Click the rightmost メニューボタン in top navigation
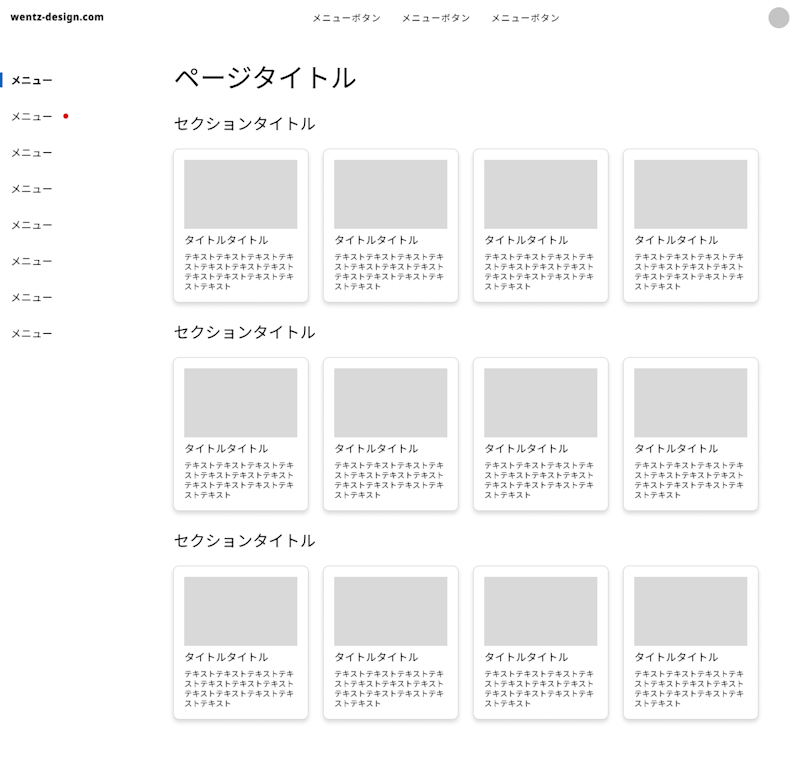800x761 pixels. tap(524, 17)
